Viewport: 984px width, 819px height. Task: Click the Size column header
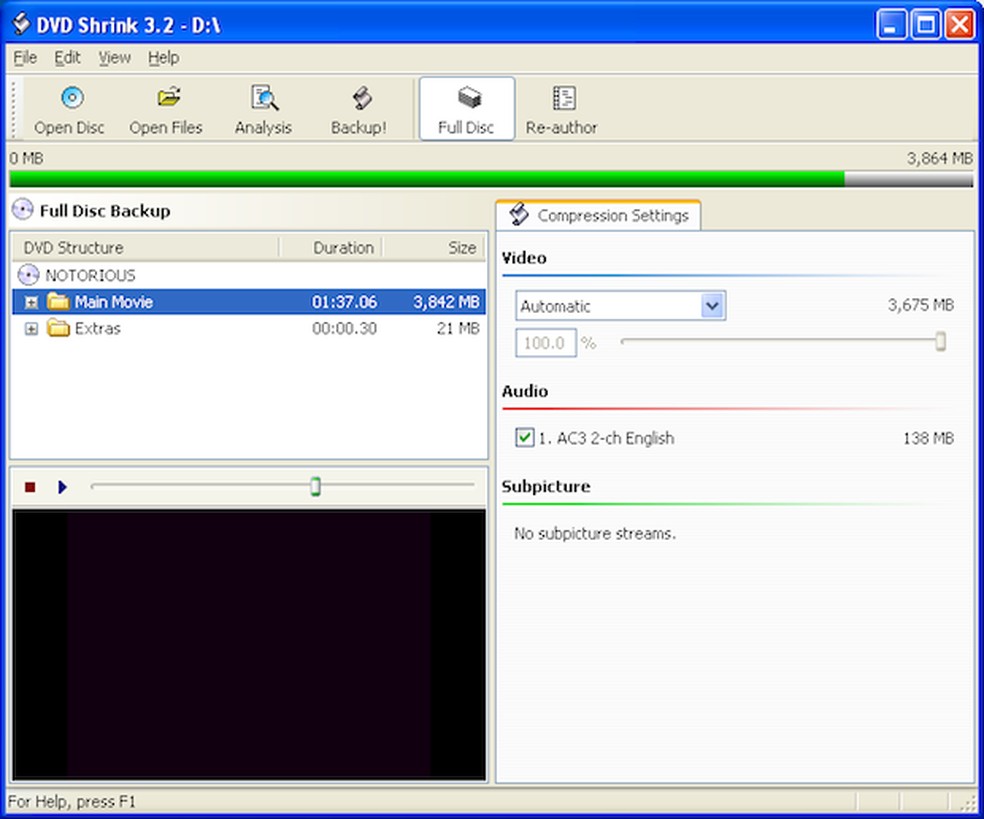[x=461, y=248]
